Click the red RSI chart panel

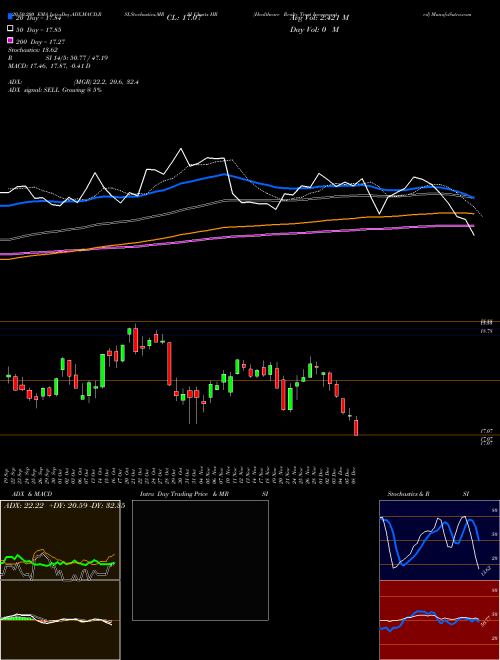pyautogui.click(x=439, y=620)
